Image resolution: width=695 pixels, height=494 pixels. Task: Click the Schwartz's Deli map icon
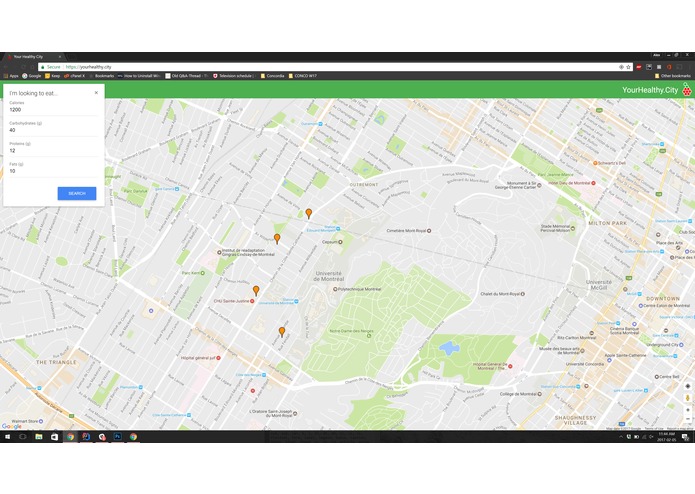(x=595, y=163)
